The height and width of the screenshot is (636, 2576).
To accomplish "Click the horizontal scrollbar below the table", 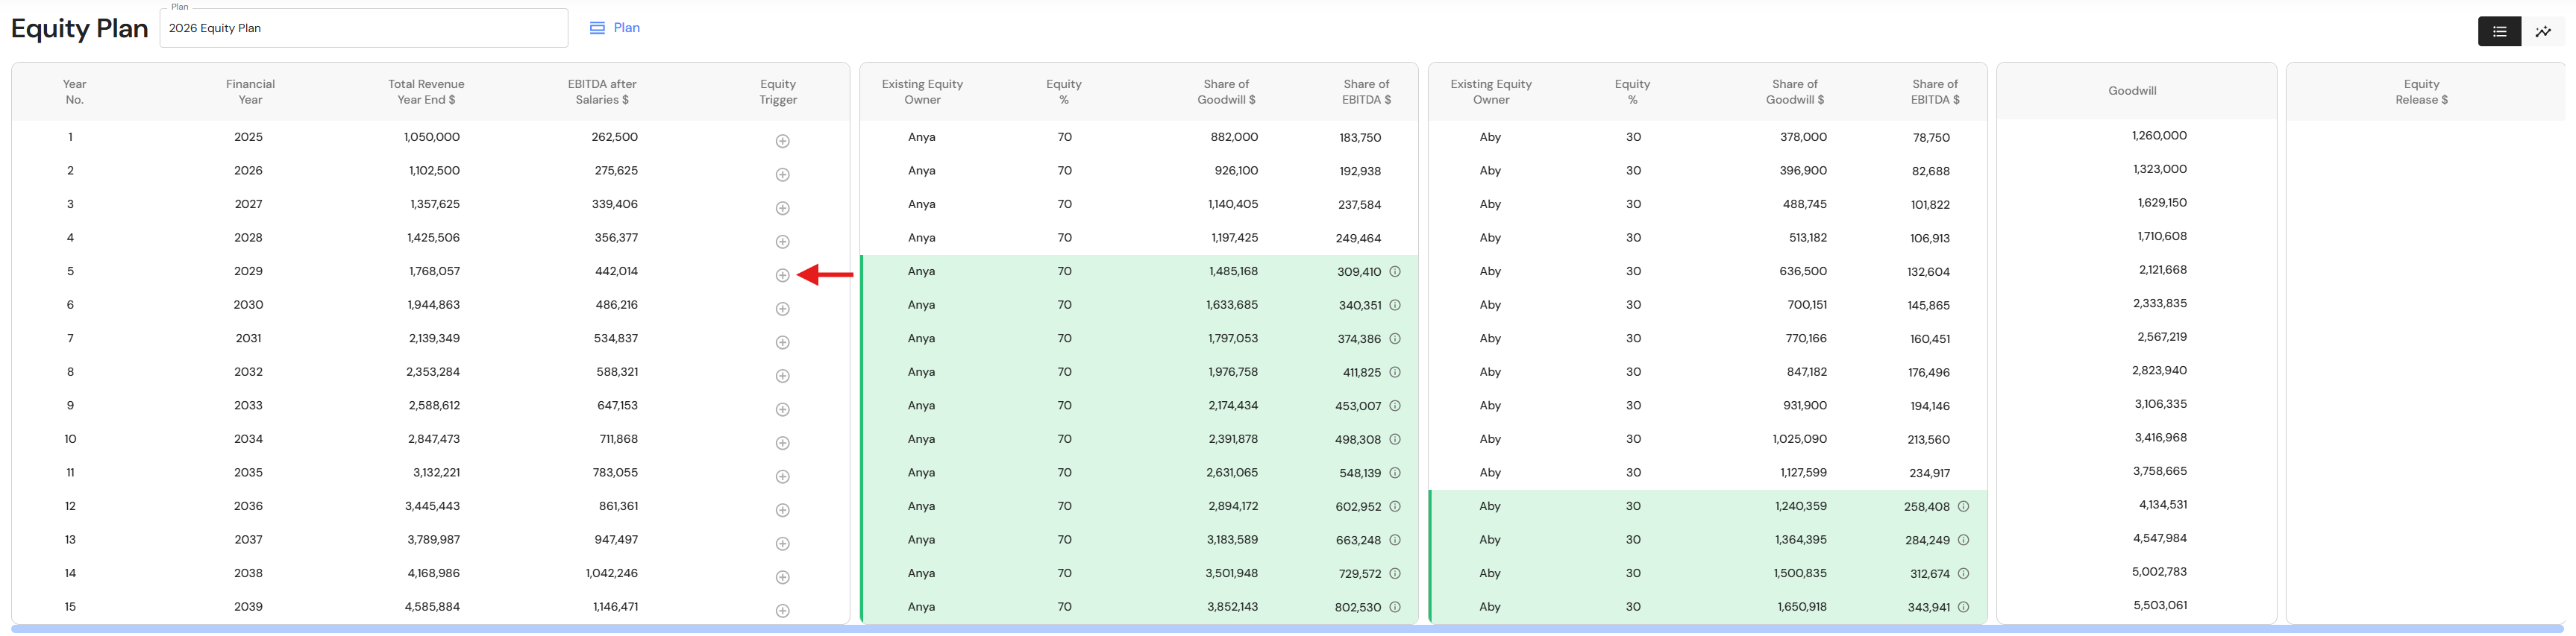I will (x=1287, y=629).
